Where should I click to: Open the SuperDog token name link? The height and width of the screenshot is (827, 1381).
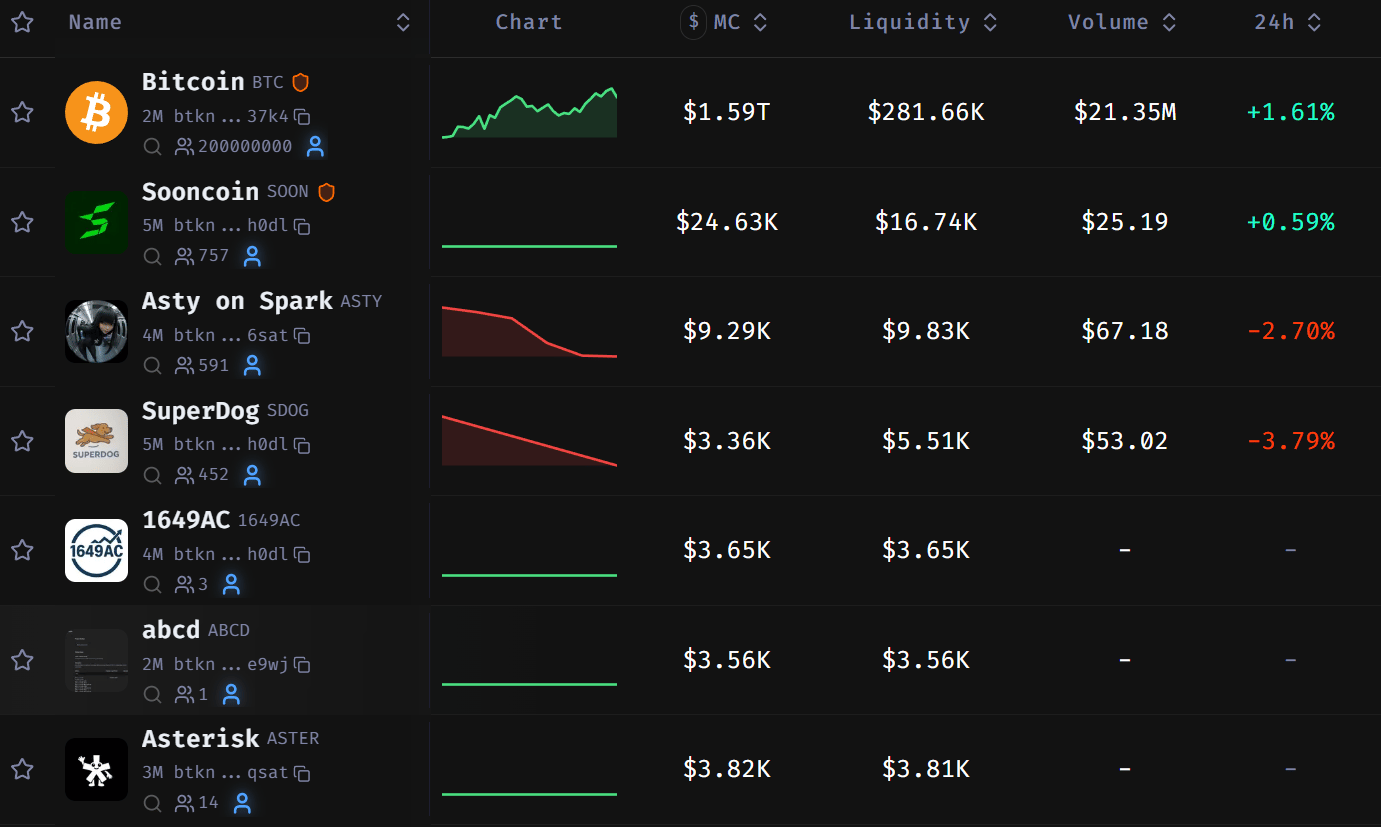pos(200,410)
